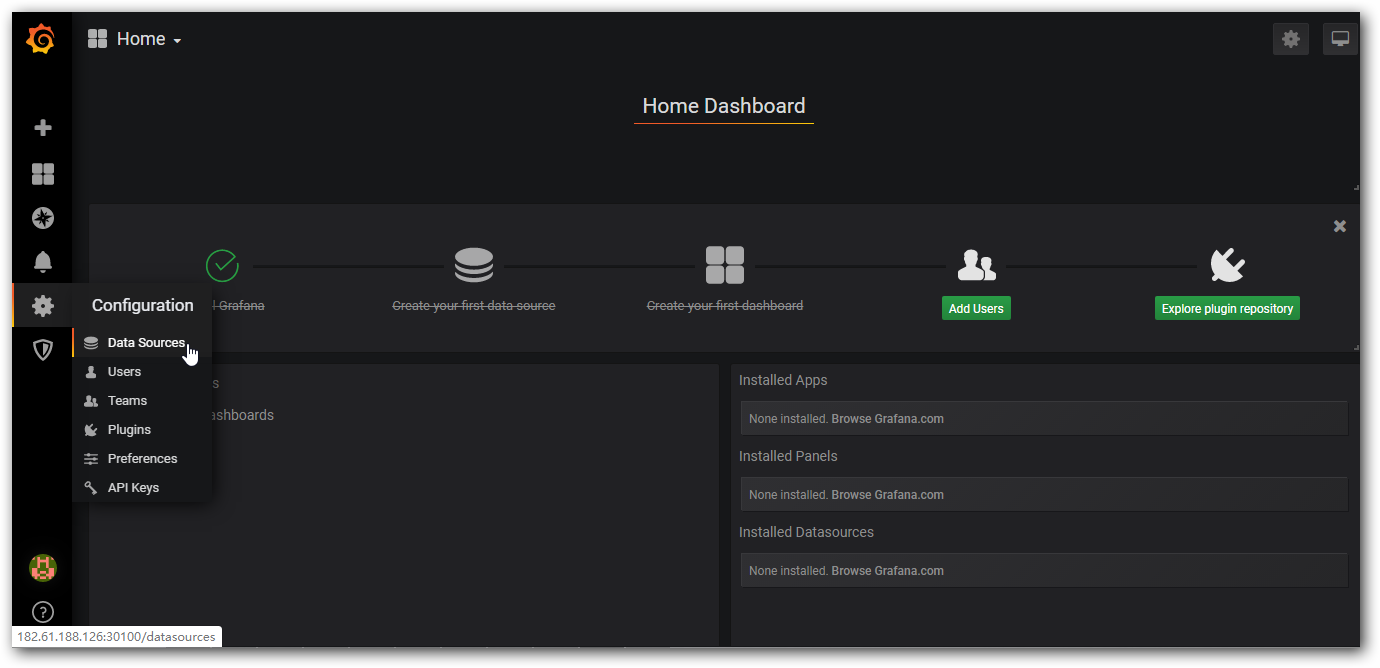Cycle view mode with monitor icon
Viewport: 1380px width, 668px height.
1340,39
